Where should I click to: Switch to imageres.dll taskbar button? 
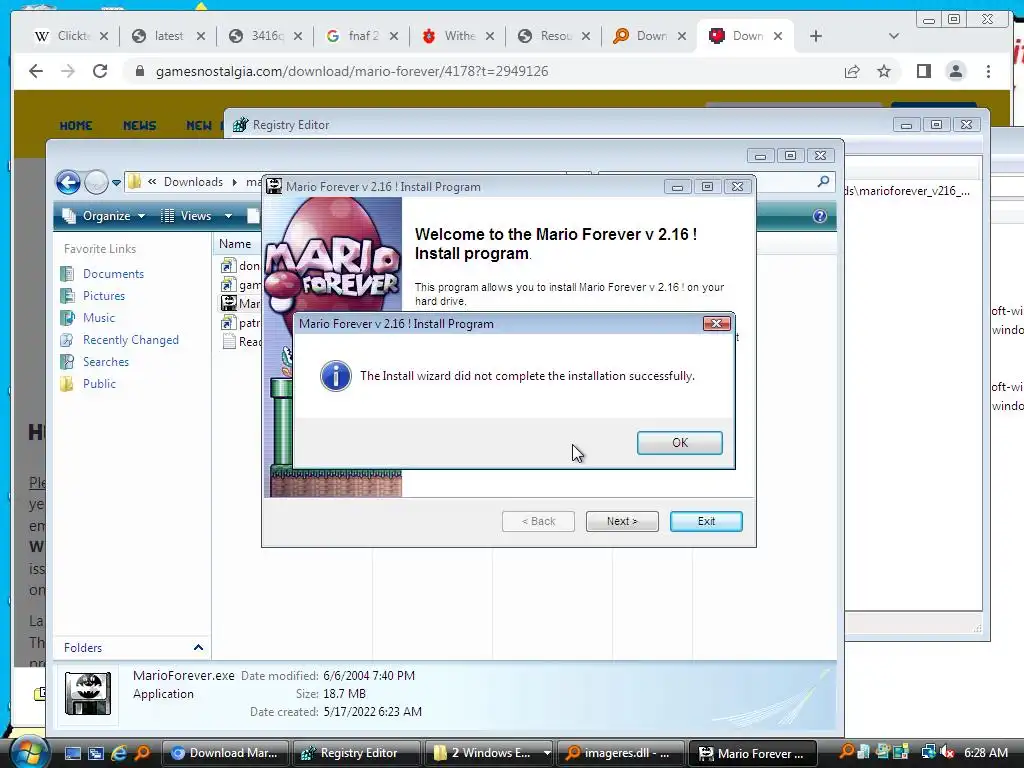[x=620, y=753]
